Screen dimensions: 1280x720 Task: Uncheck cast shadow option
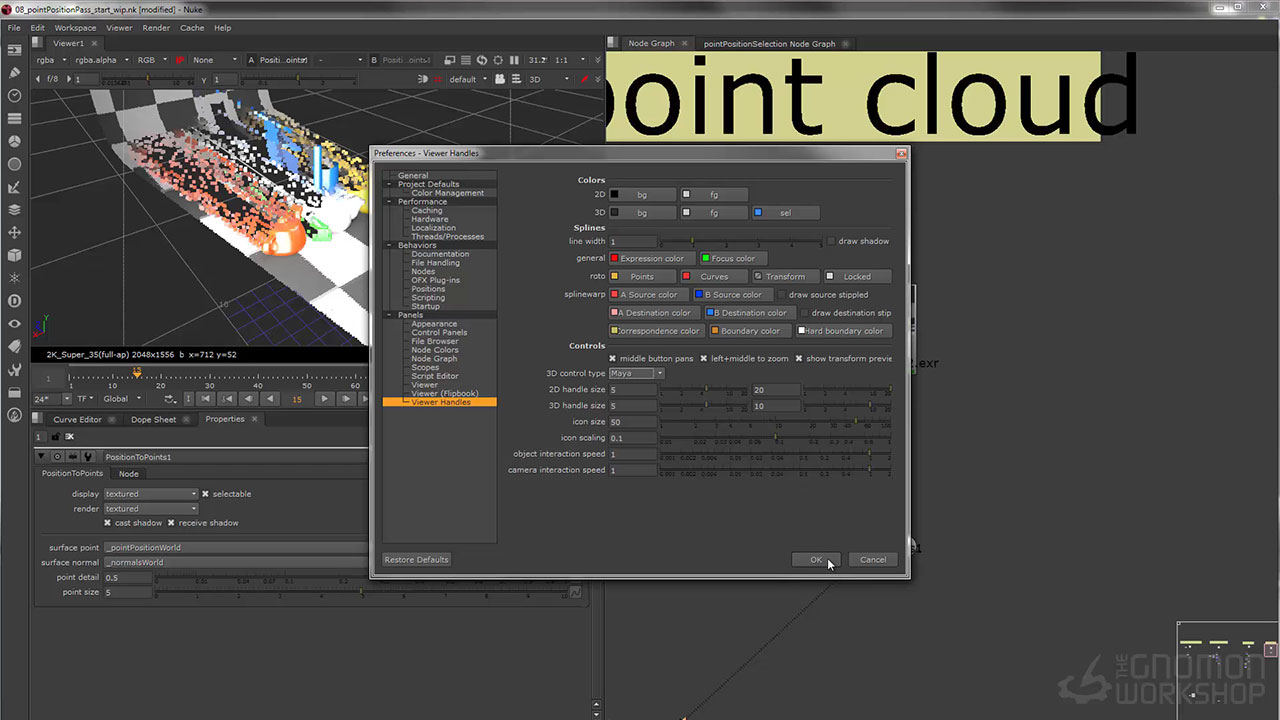click(x=108, y=523)
